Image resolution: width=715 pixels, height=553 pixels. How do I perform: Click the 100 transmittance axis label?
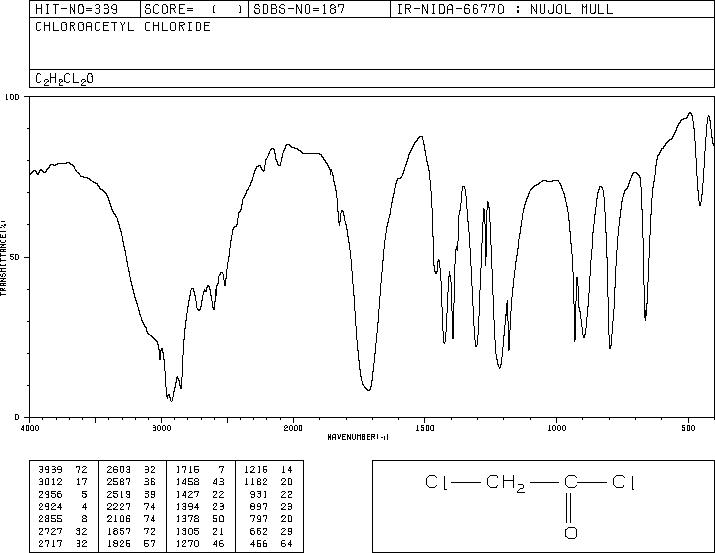tap(13, 97)
